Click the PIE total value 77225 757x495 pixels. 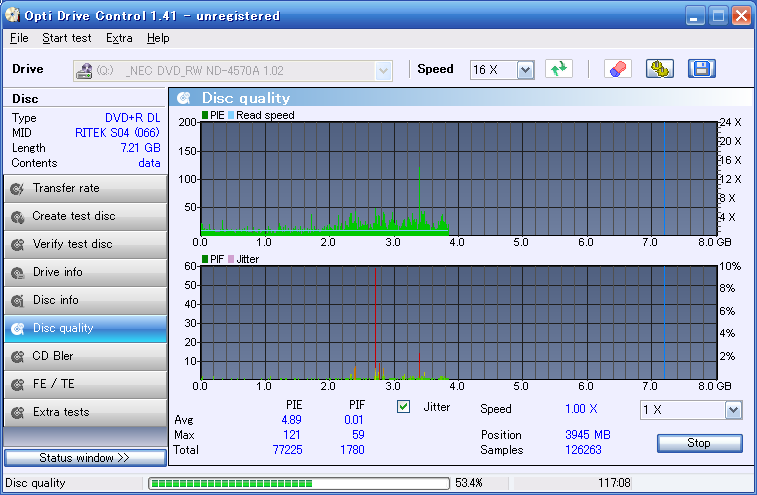(288, 450)
